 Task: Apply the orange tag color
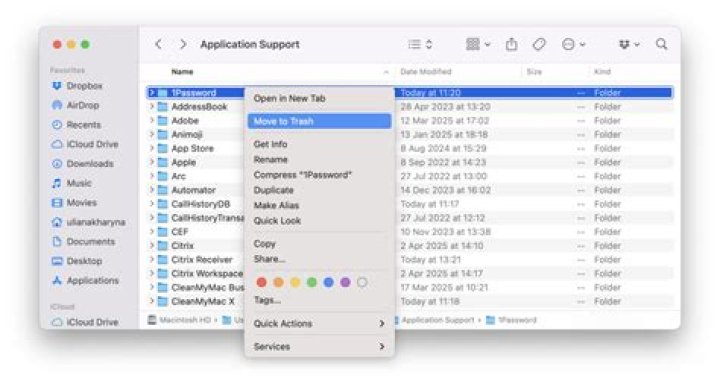point(278,282)
